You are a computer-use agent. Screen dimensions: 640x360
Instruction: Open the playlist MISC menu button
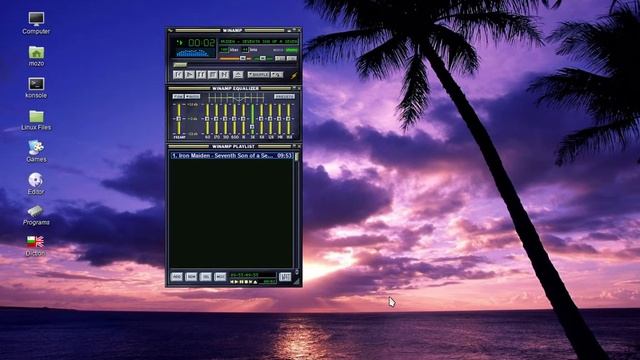pos(220,277)
